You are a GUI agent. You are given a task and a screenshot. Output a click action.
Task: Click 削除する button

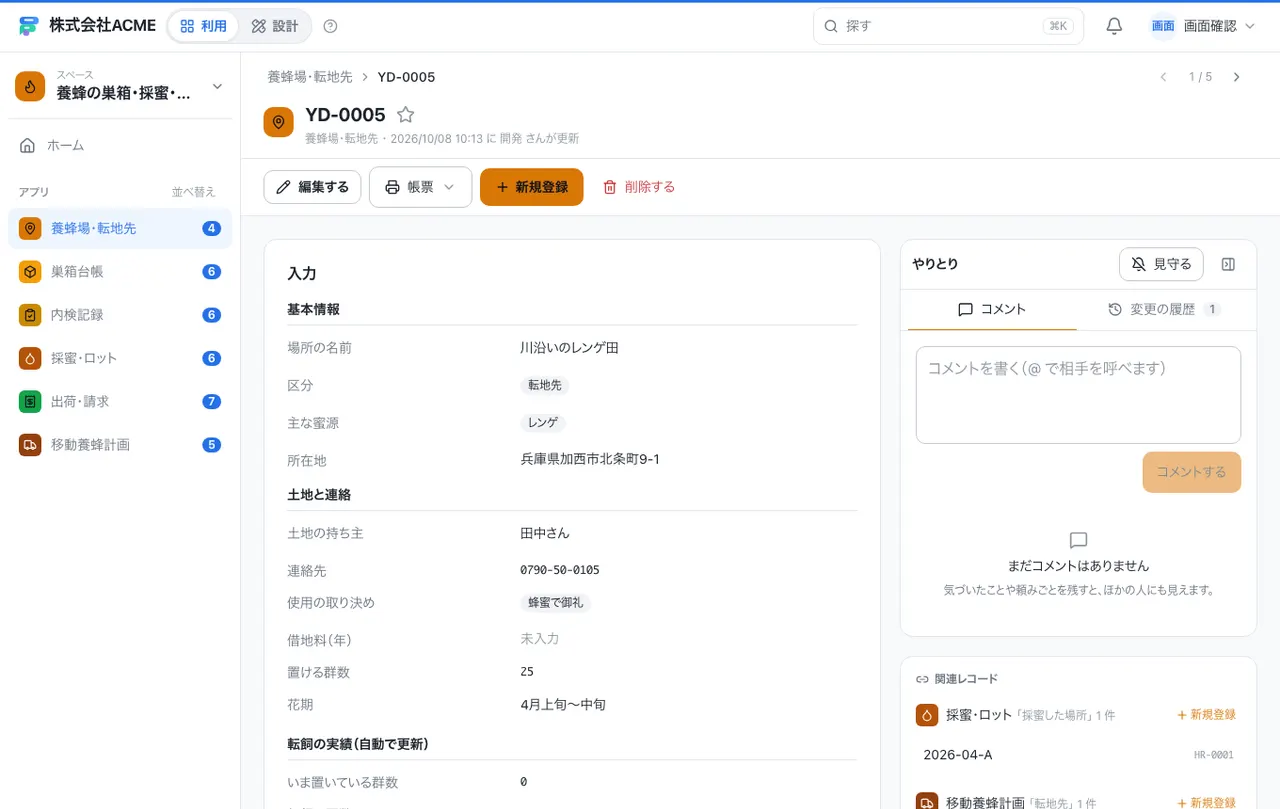[x=639, y=187]
